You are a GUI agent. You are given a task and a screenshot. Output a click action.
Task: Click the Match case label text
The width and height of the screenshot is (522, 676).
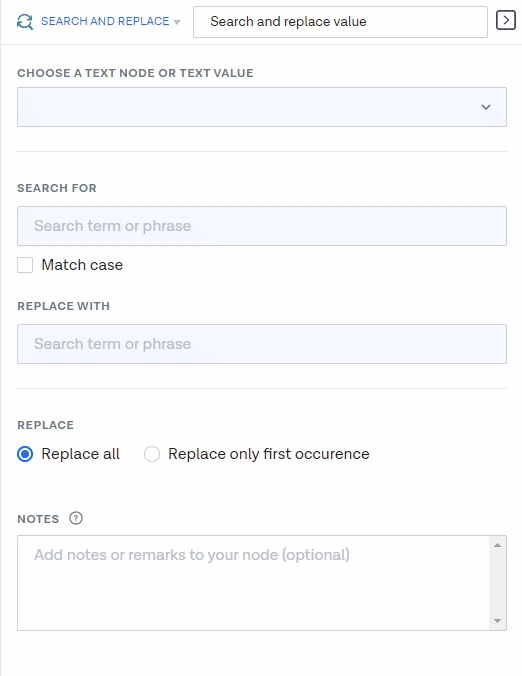pos(82,265)
